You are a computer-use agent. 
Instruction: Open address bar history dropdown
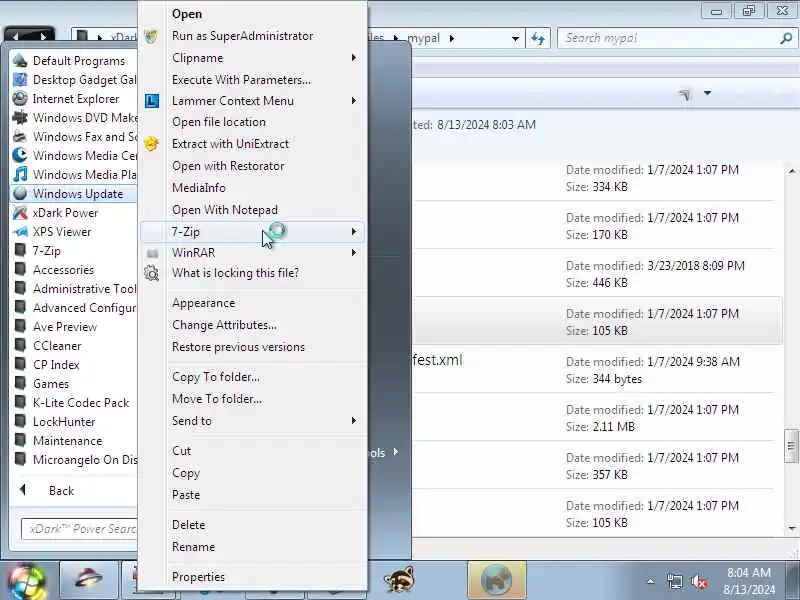coord(515,39)
